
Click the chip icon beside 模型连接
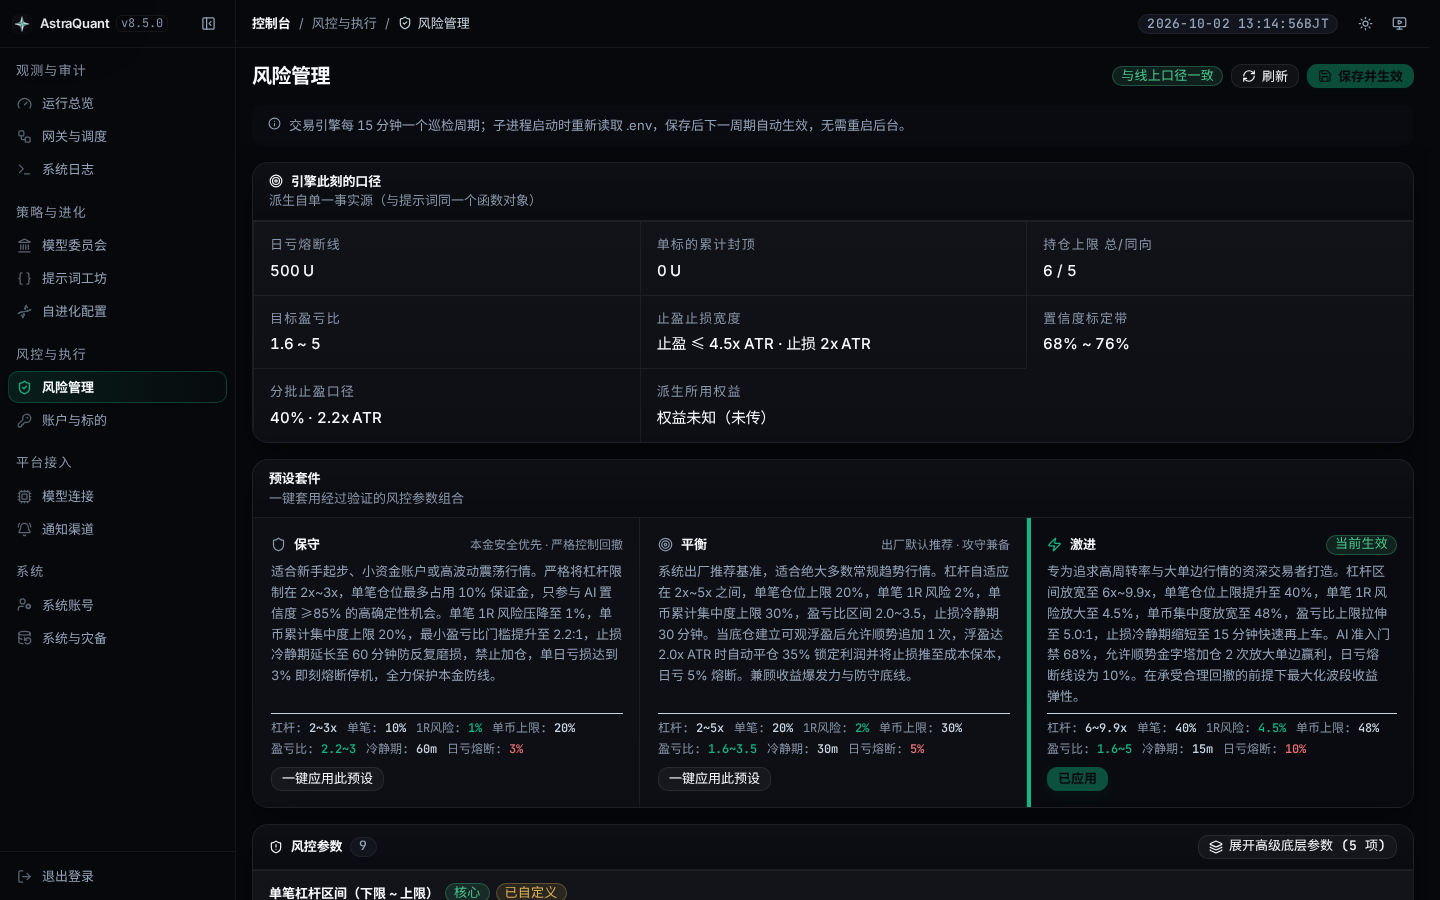(x=25, y=496)
